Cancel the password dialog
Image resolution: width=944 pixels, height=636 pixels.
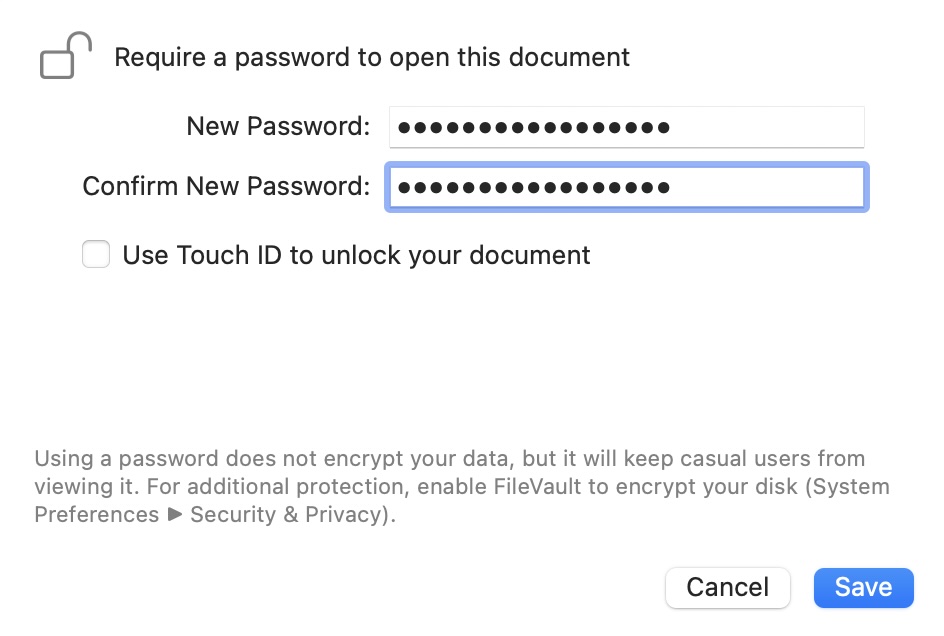pos(727,587)
